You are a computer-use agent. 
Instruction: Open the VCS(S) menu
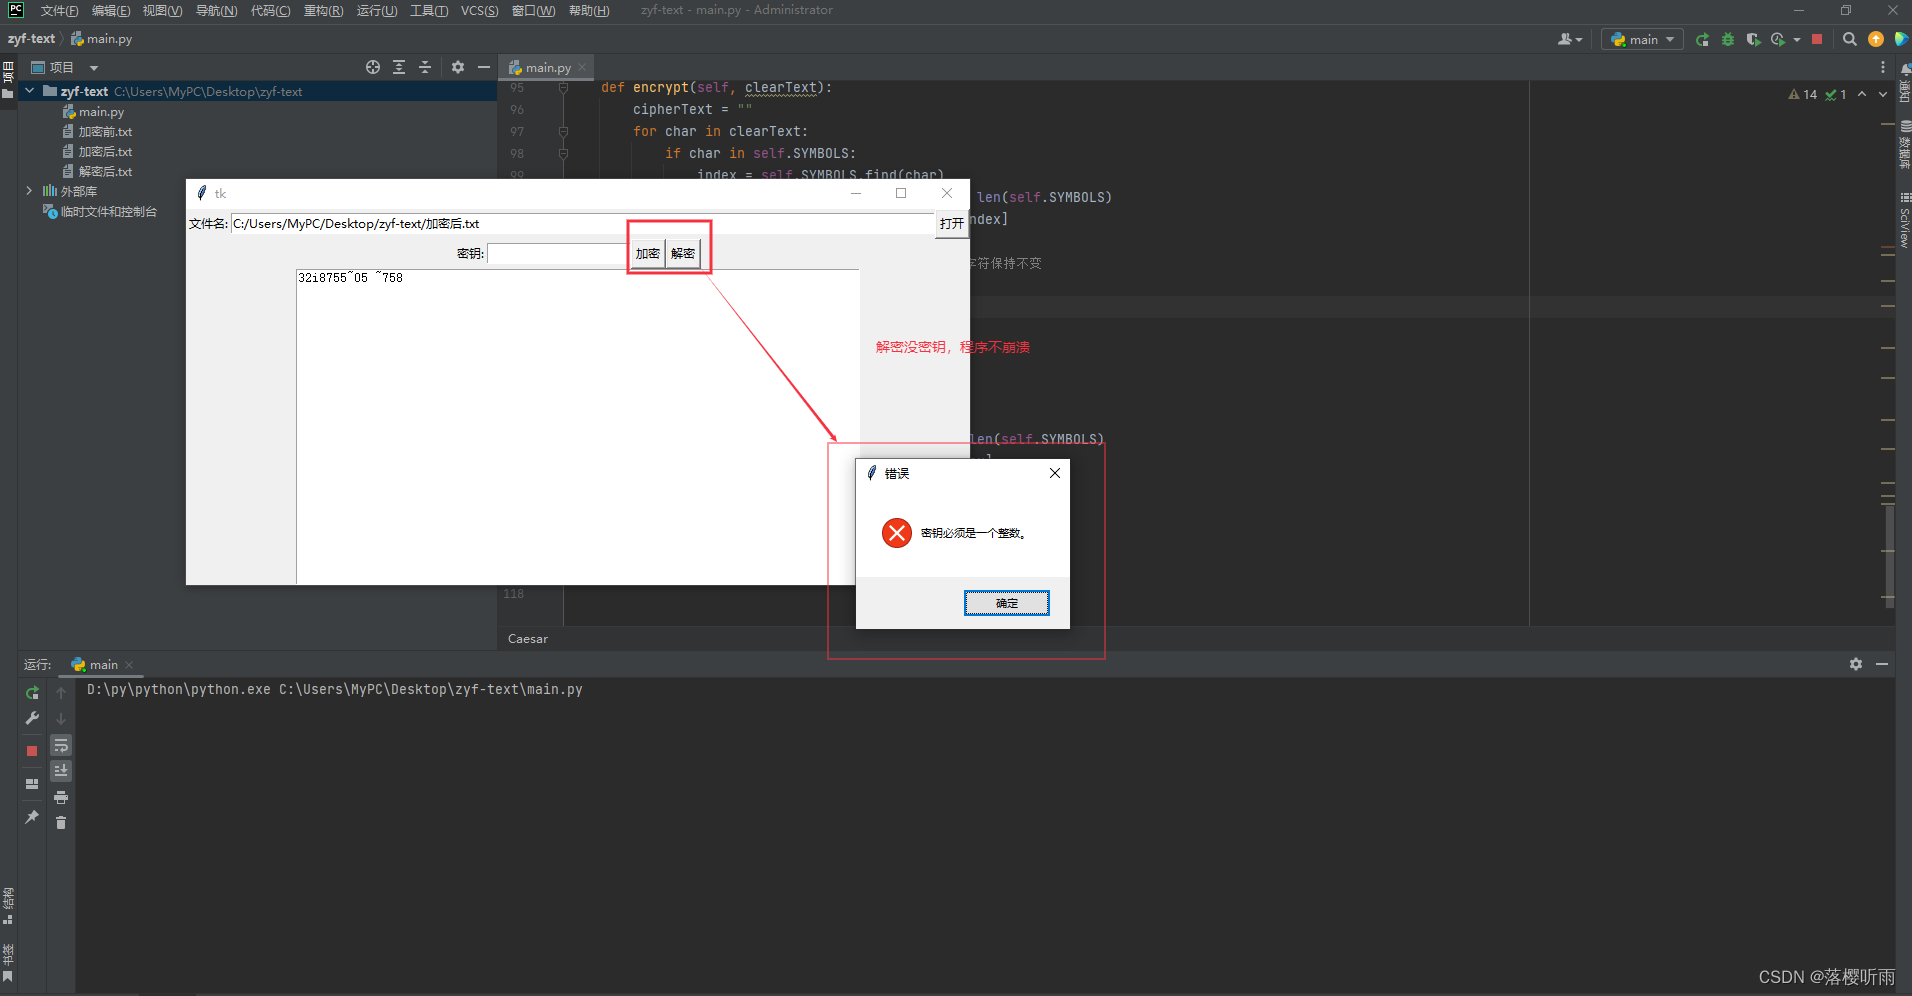[x=479, y=11]
